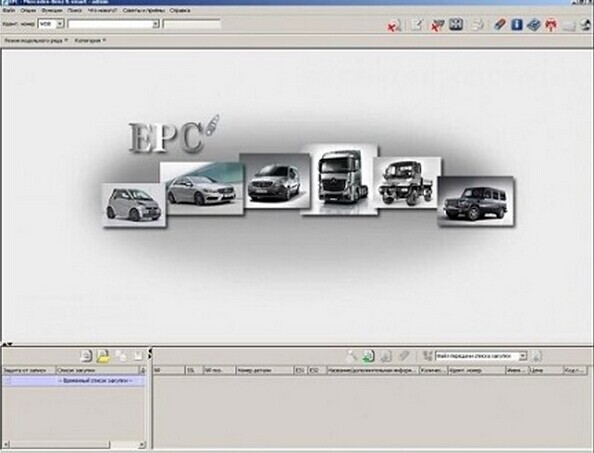Image resolution: width=594 pixels, height=453 pixels.
Task: Click the blue information 'i' toolbar icon
Action: click(x=516, y=25)
